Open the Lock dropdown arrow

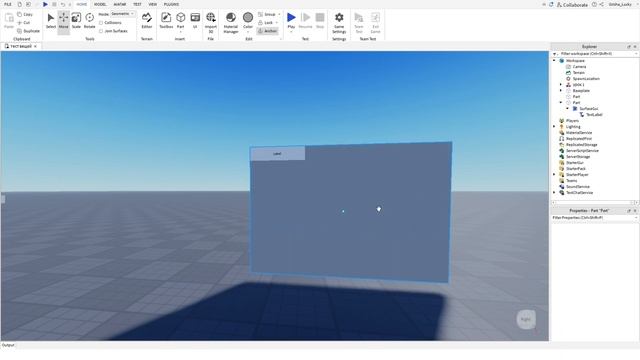(x=277, y=22)
